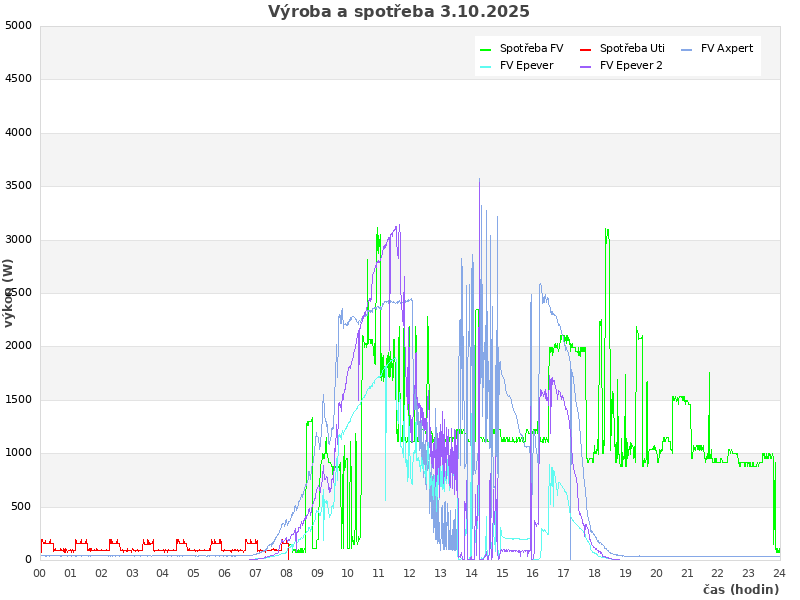Viewport: 800px width, 600px height.
Task: Click the blue FV Axpert legend swatch
Action: pos(687,49)
